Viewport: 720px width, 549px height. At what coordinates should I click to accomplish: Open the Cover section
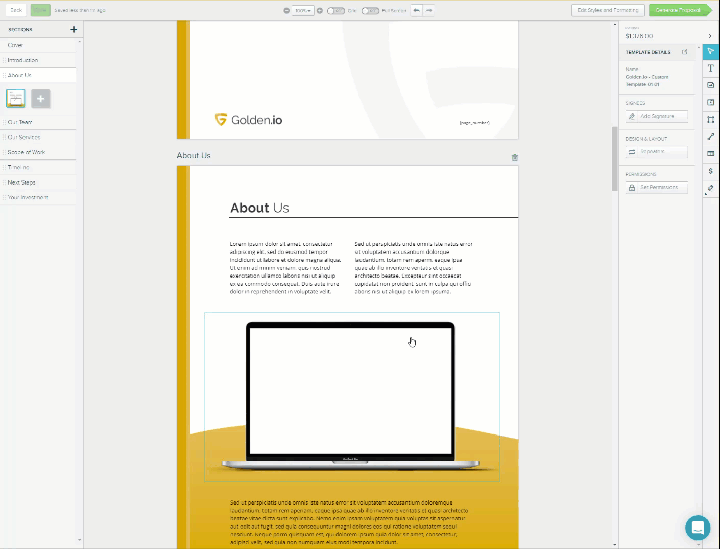39,45
